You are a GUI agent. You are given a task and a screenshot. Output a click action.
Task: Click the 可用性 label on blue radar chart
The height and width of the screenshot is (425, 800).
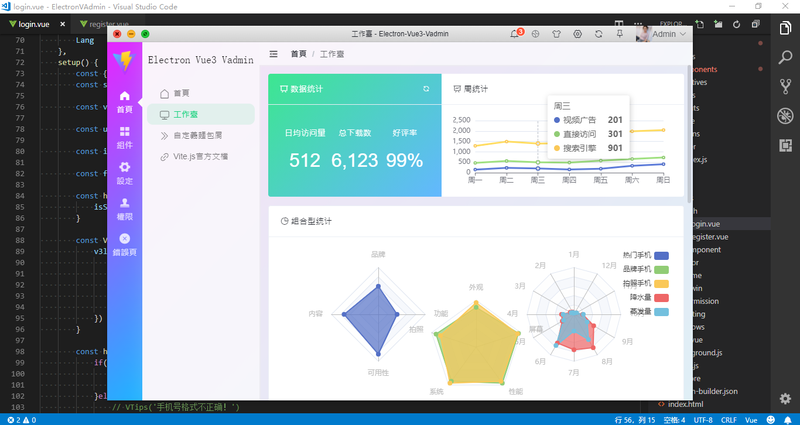(378, 373)
